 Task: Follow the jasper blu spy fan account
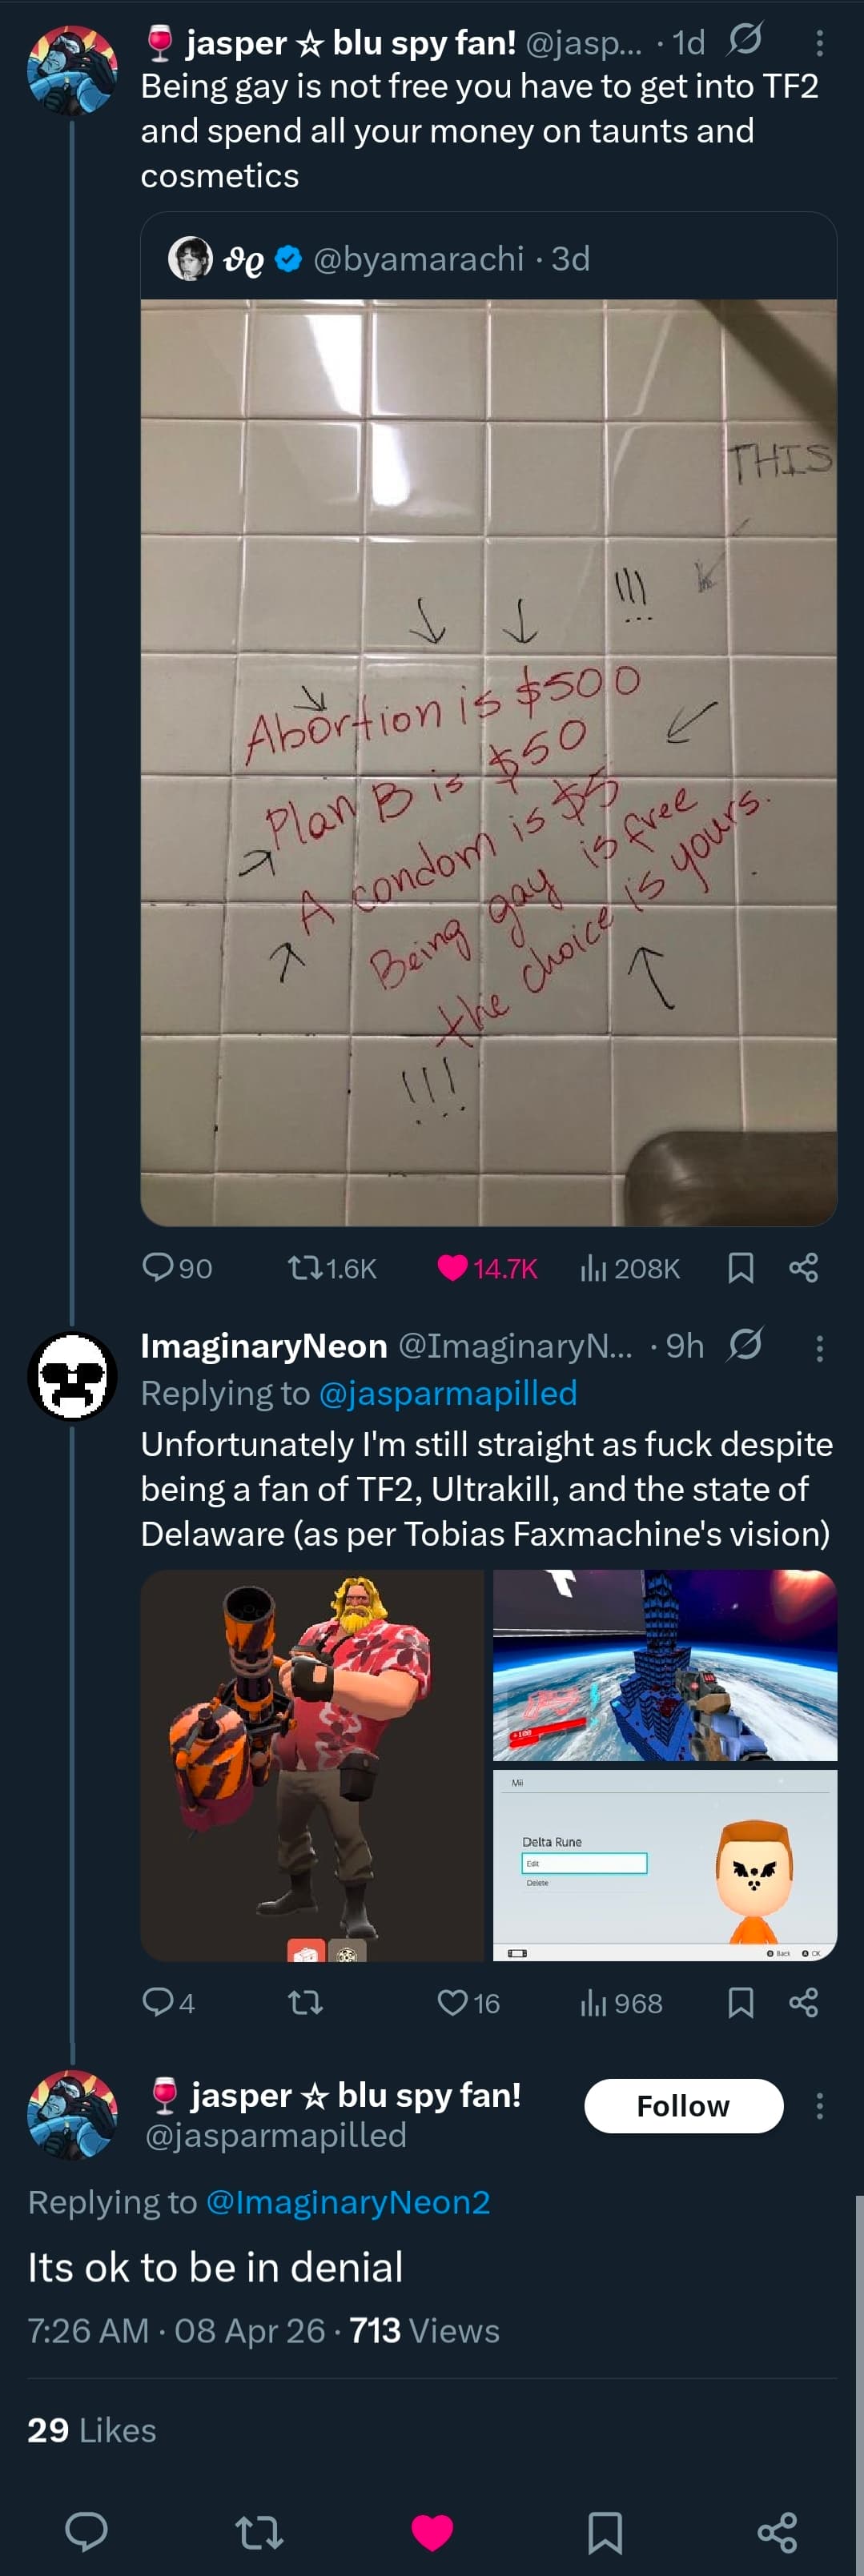pyautogui.click(x=683, y=2105)
